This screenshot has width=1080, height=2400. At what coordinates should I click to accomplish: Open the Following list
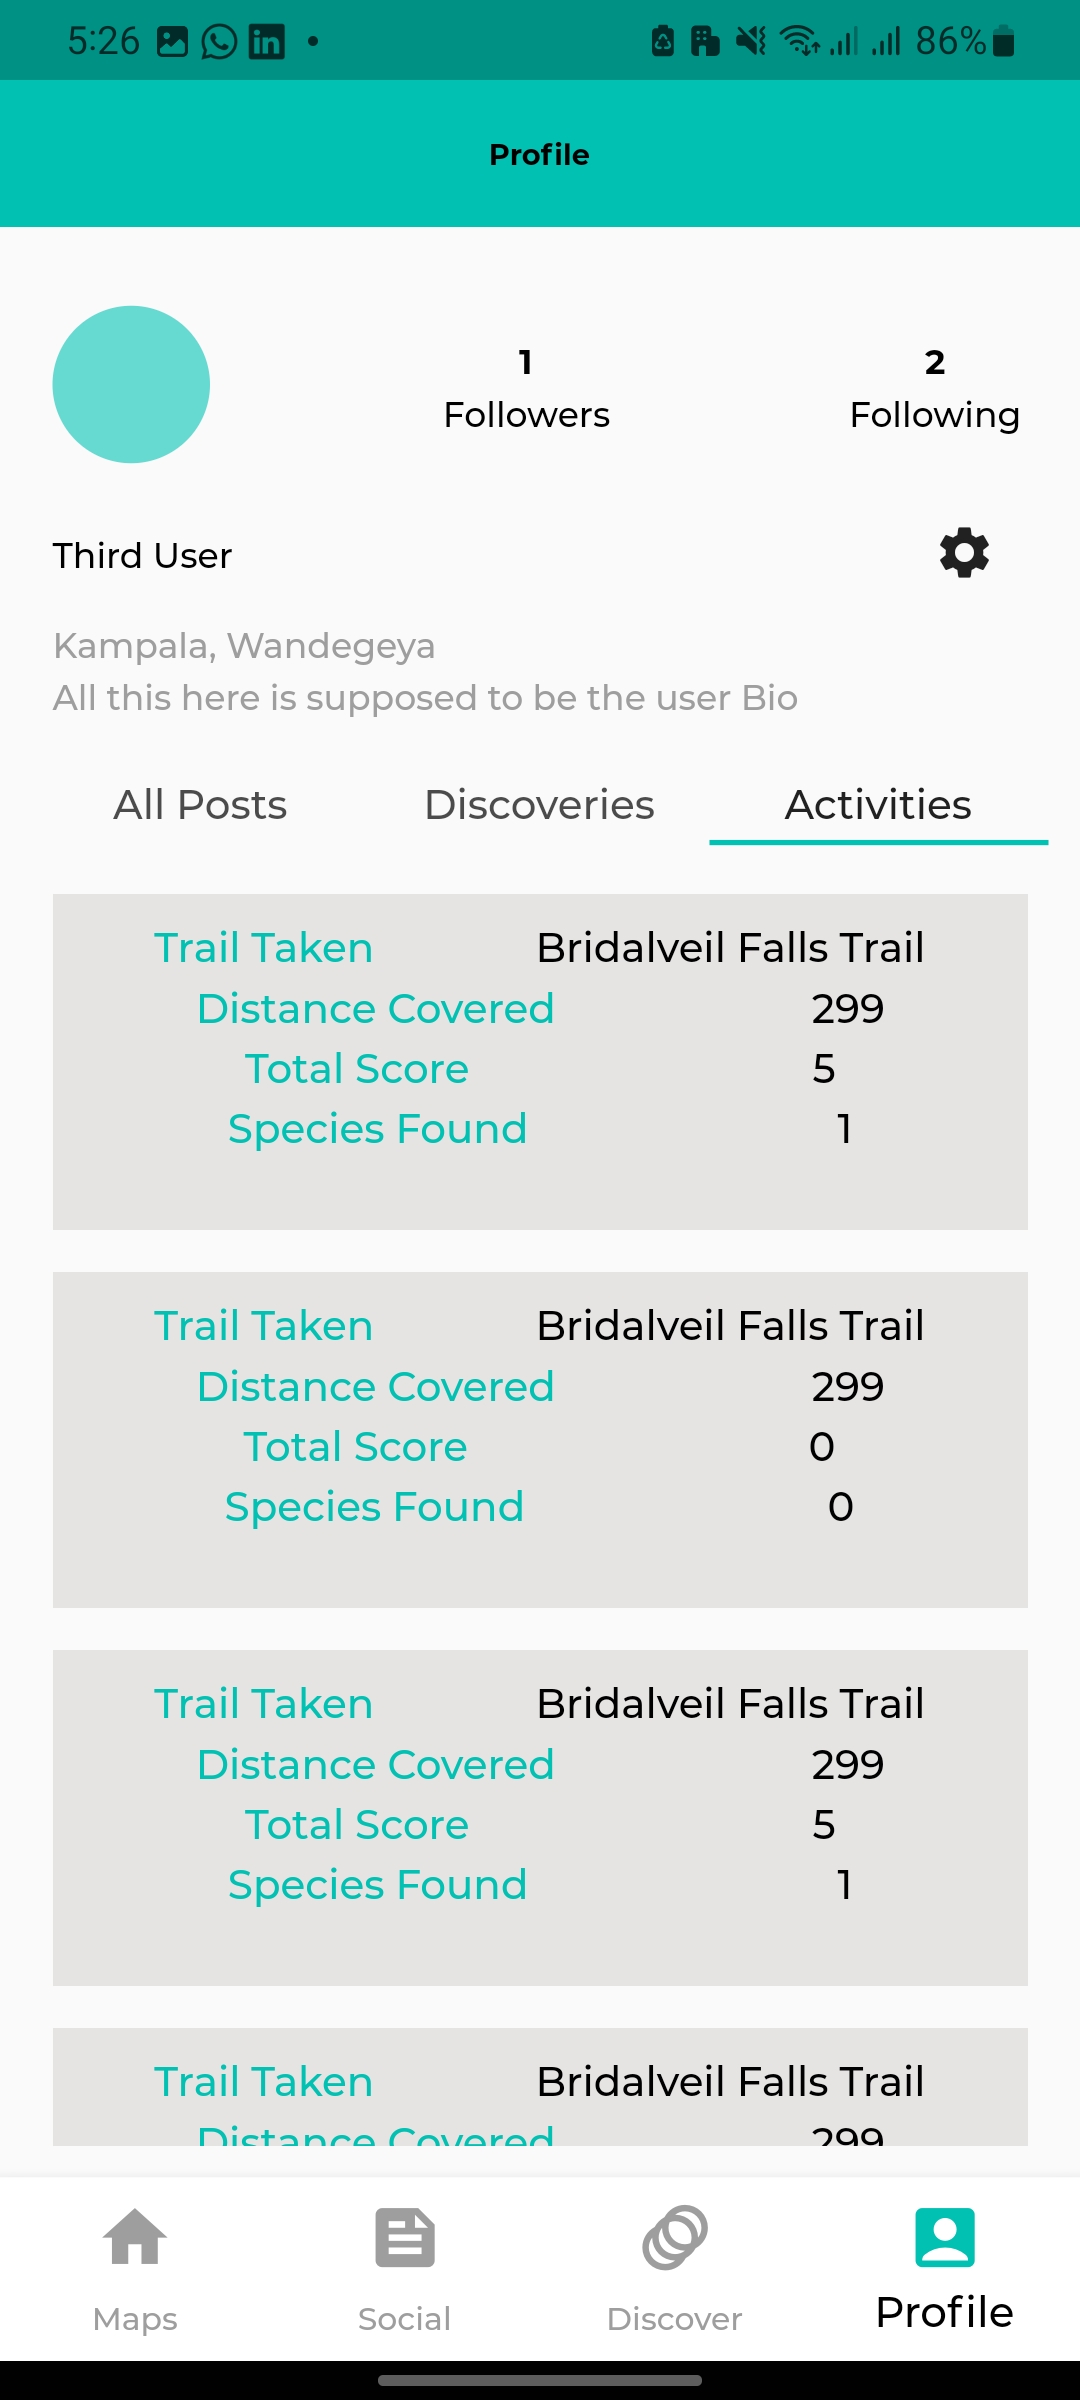934,390
